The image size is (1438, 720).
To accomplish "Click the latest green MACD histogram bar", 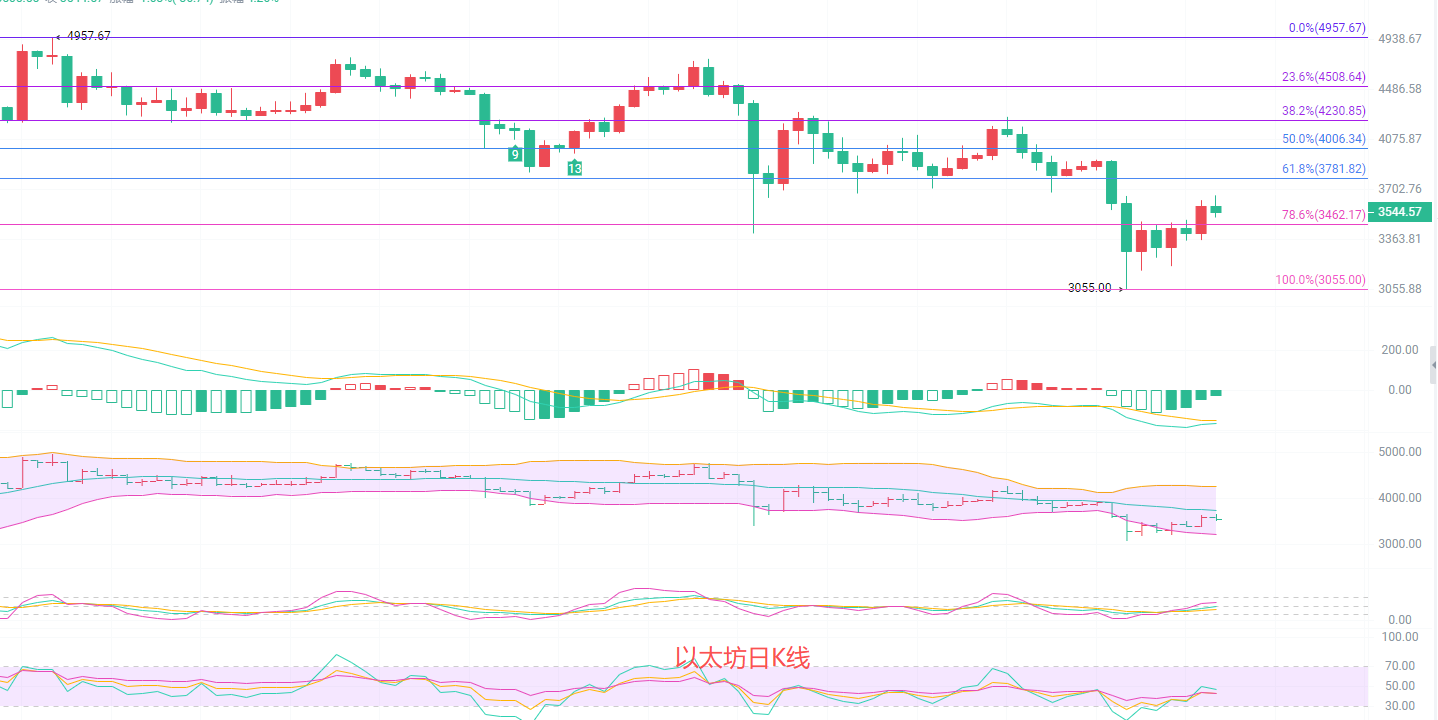I will (x=1216, y=393).
